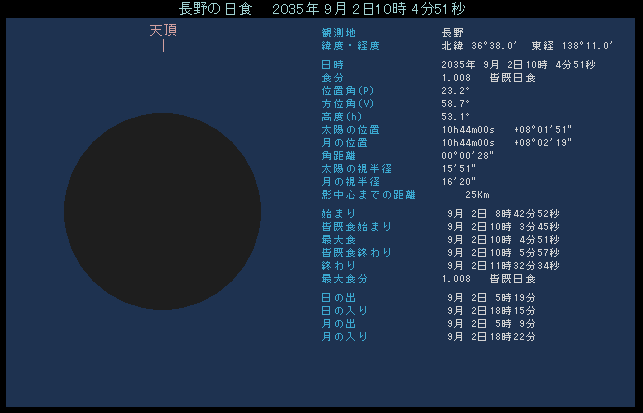643x413 pixels.
Task: Click the dark eclipsed sun disk
Action: click(x=163, y=212)
